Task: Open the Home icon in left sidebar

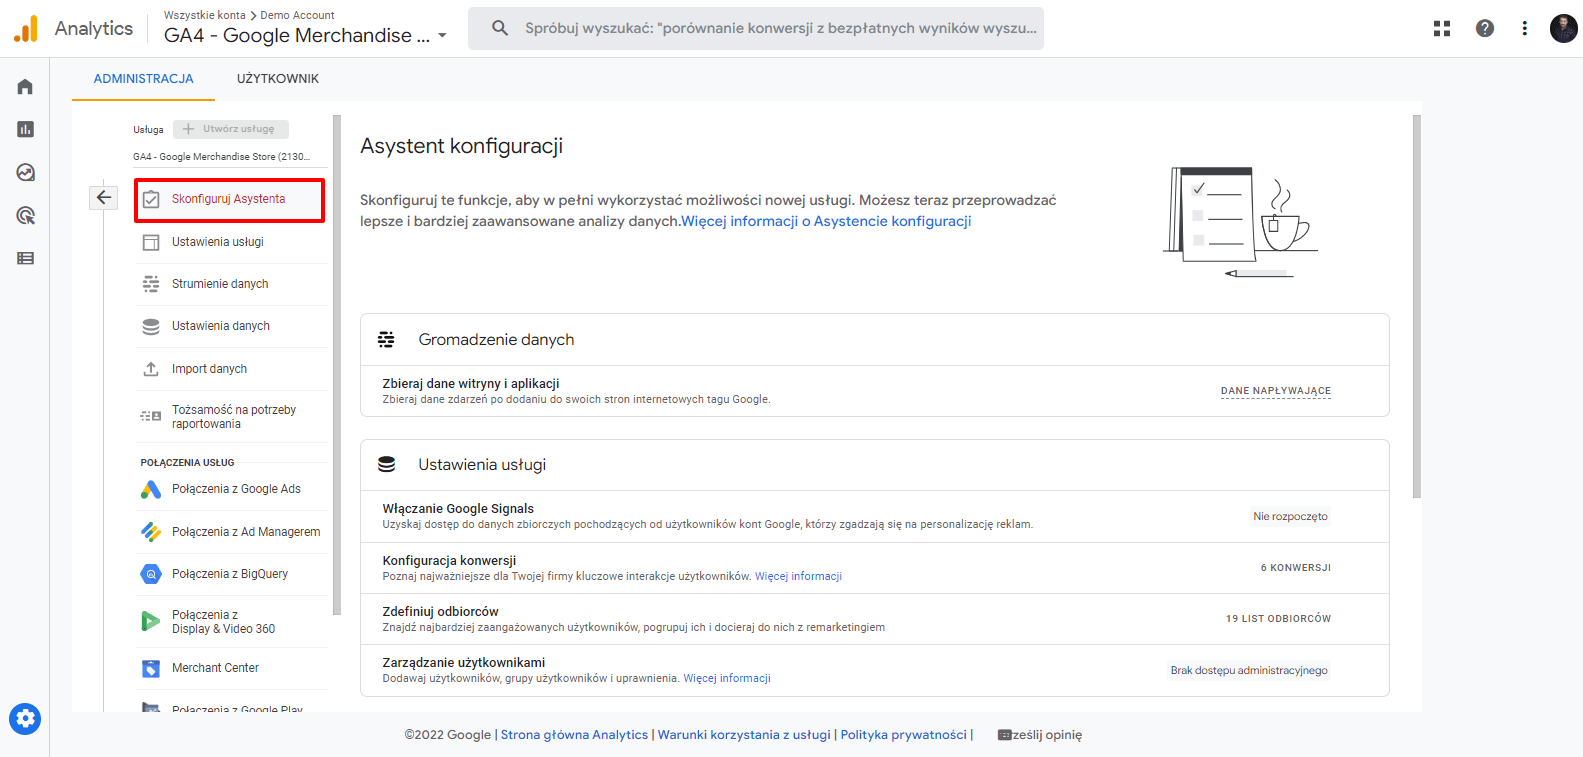Action: tap(25, 87)
